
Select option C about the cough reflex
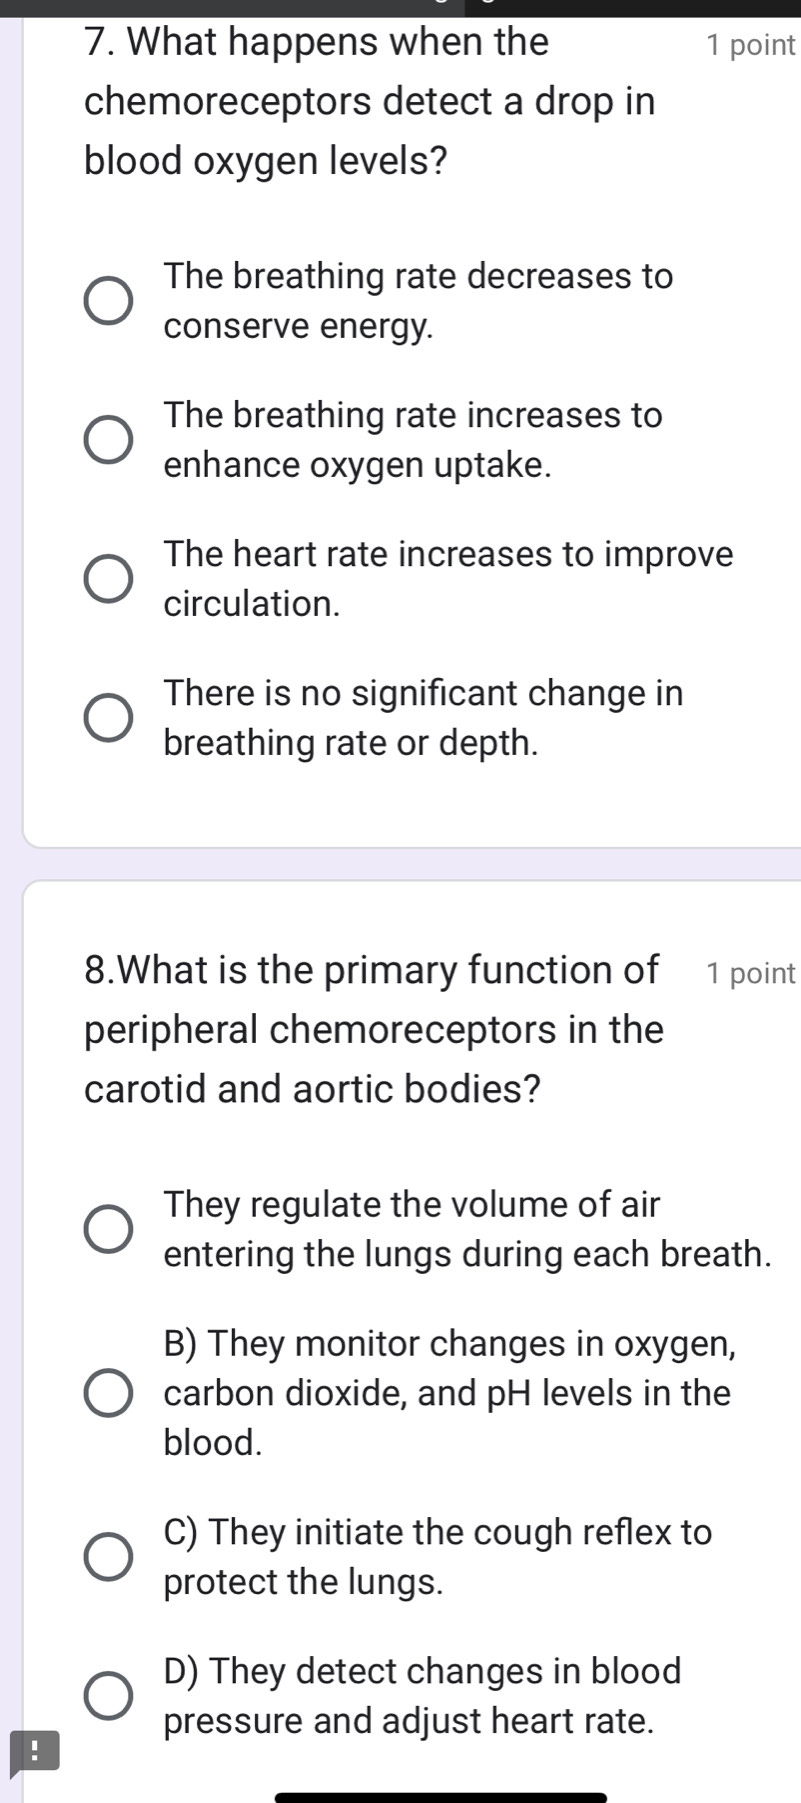107,1555
